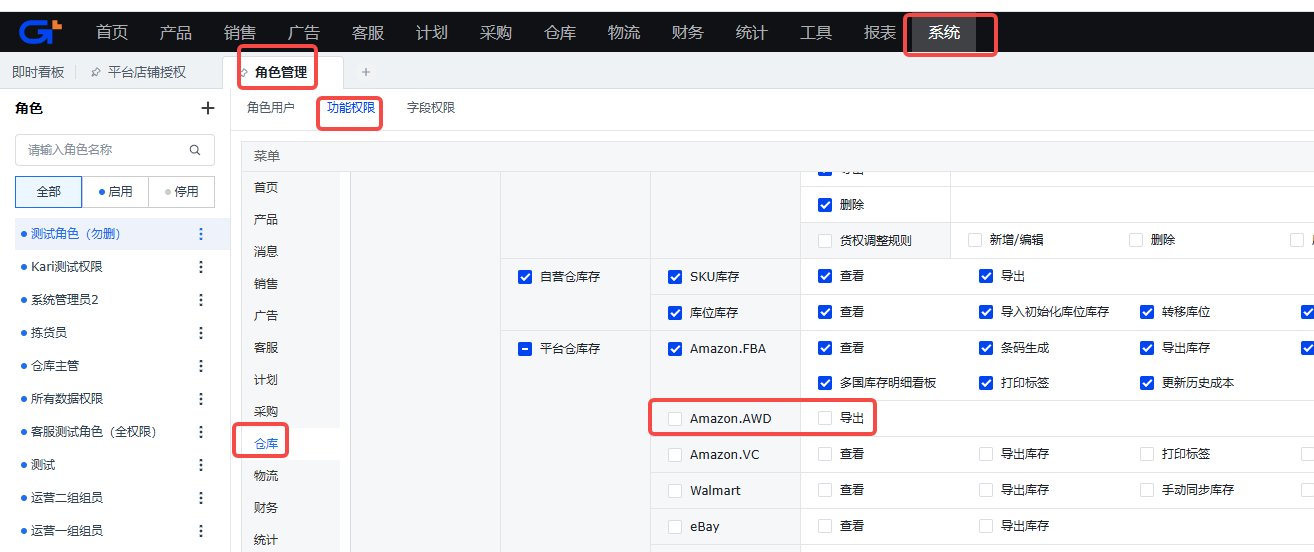Uncheck the 转移库位 checkbox
Viewport: 1314px width, 552px height.
(1147, 312)
